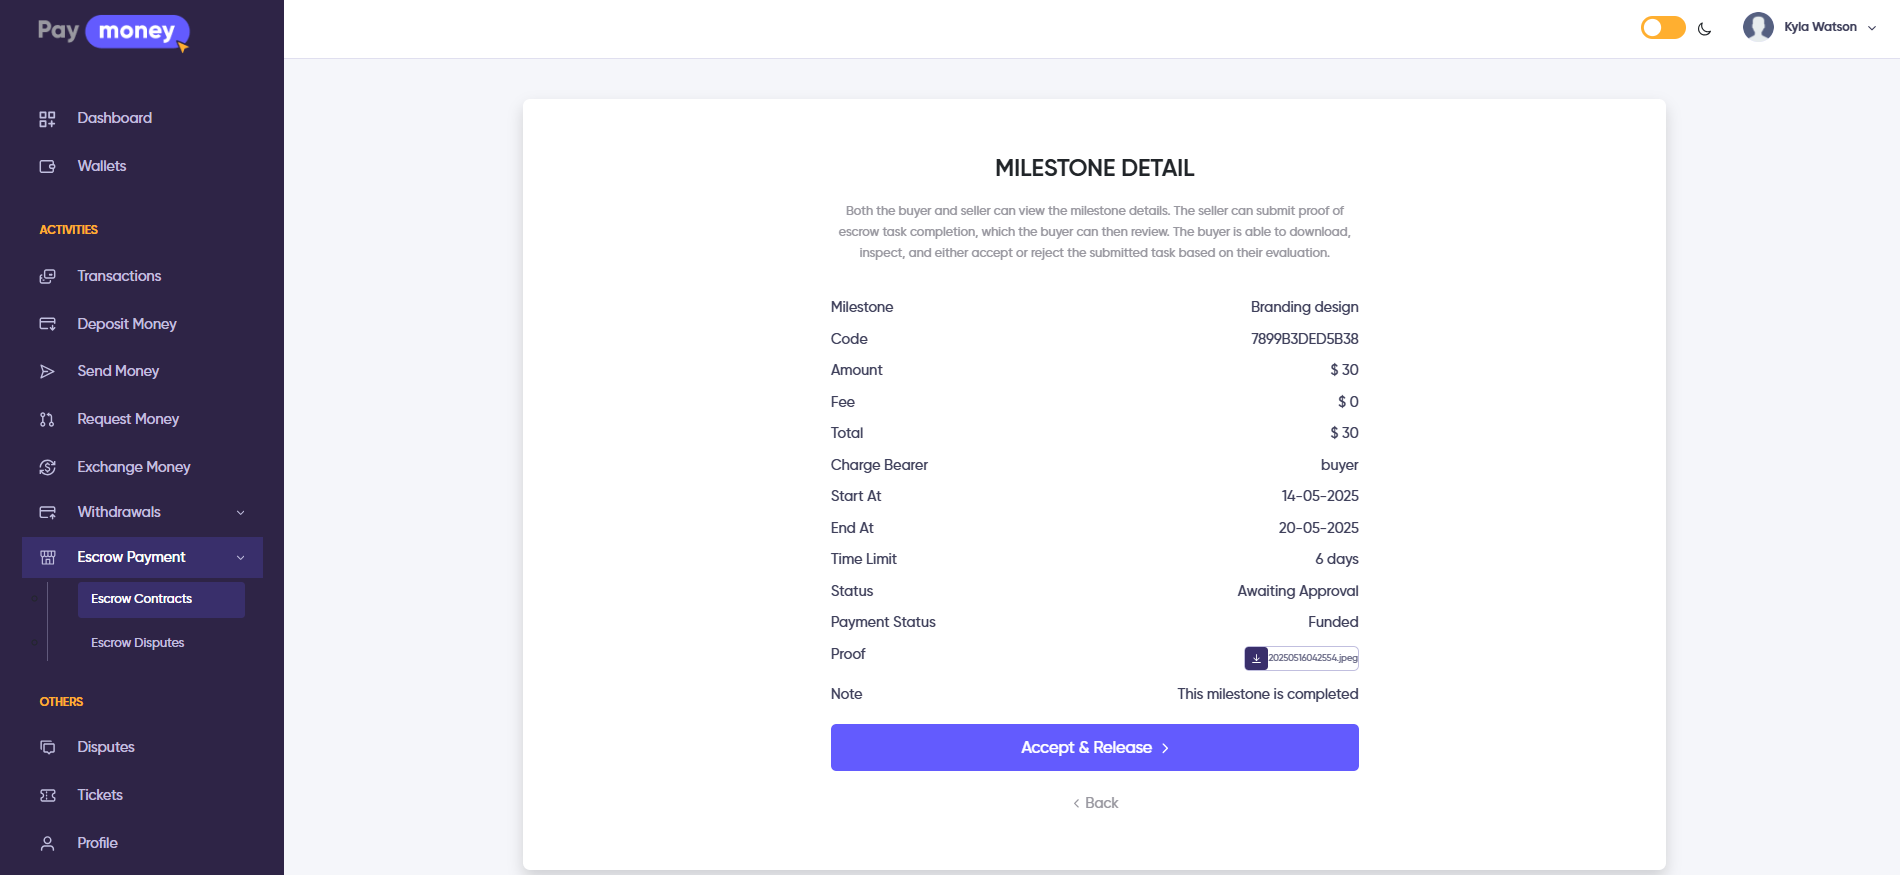Open the Kyla Watson user dropdown
Viewport: 1900px width, 875px height.
[x=1810, y=27]
